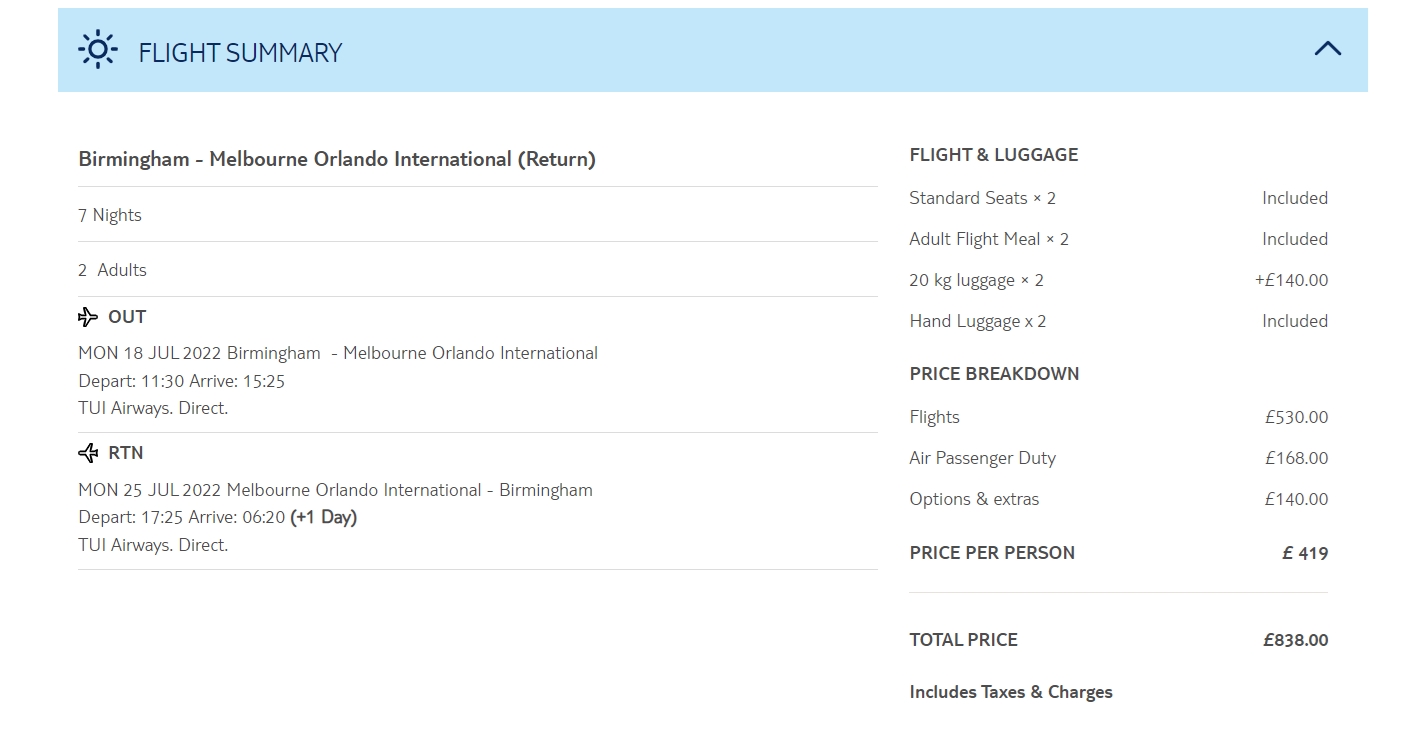
Task: Click the £838.00 total price amount
Action: point(1295,640)
